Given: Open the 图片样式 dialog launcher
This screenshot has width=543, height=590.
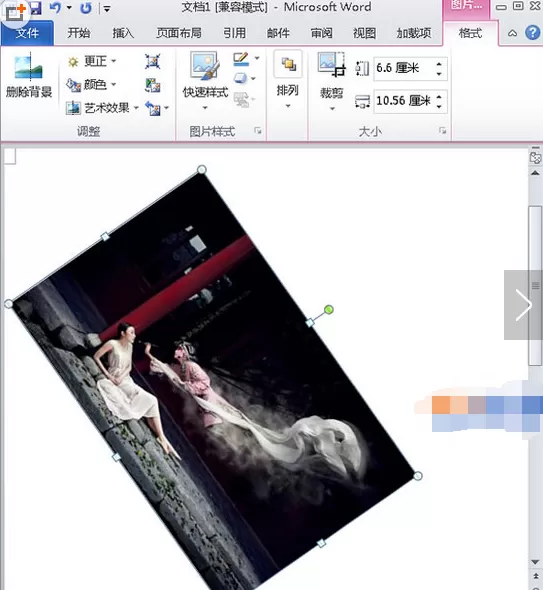Looking at the screenshot, I should pos(258,131).
